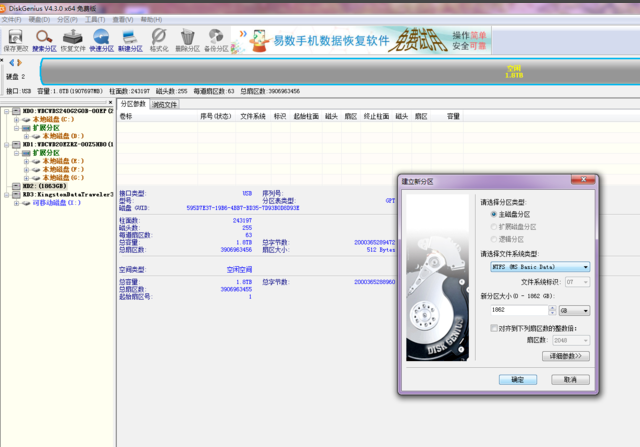Confirm with the 确定 button
The height and width of the screenshot is (447, 640).
tap(518, 380)
